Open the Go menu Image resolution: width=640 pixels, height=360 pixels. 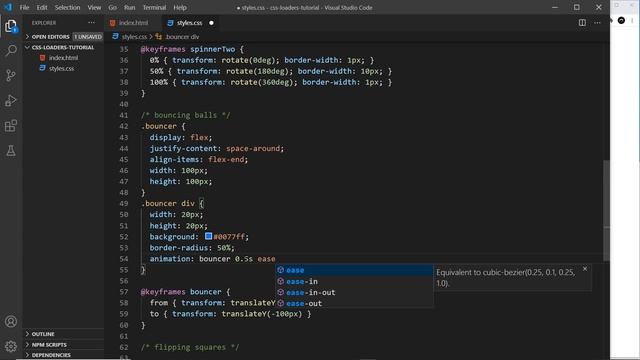coord(113,7)
